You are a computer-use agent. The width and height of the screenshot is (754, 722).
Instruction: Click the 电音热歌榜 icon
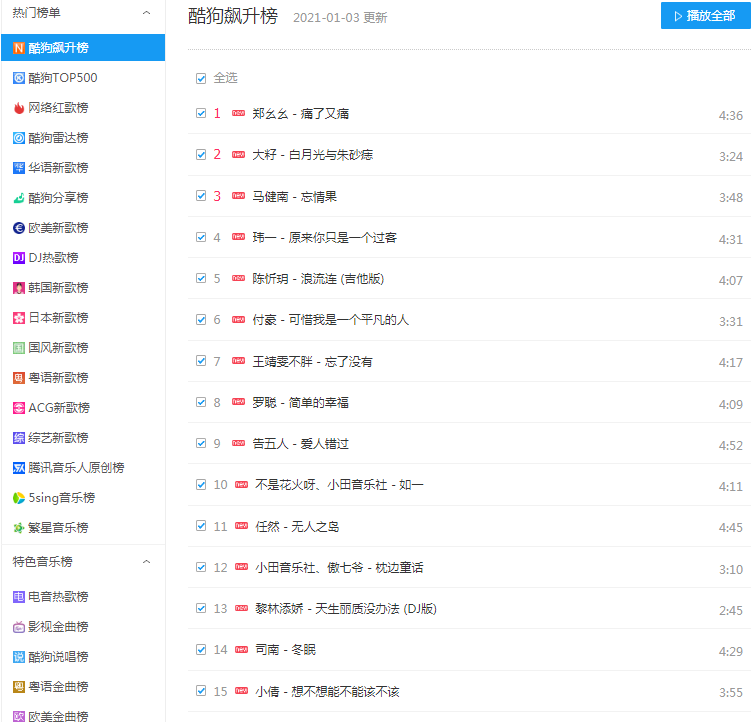[18, 597]
